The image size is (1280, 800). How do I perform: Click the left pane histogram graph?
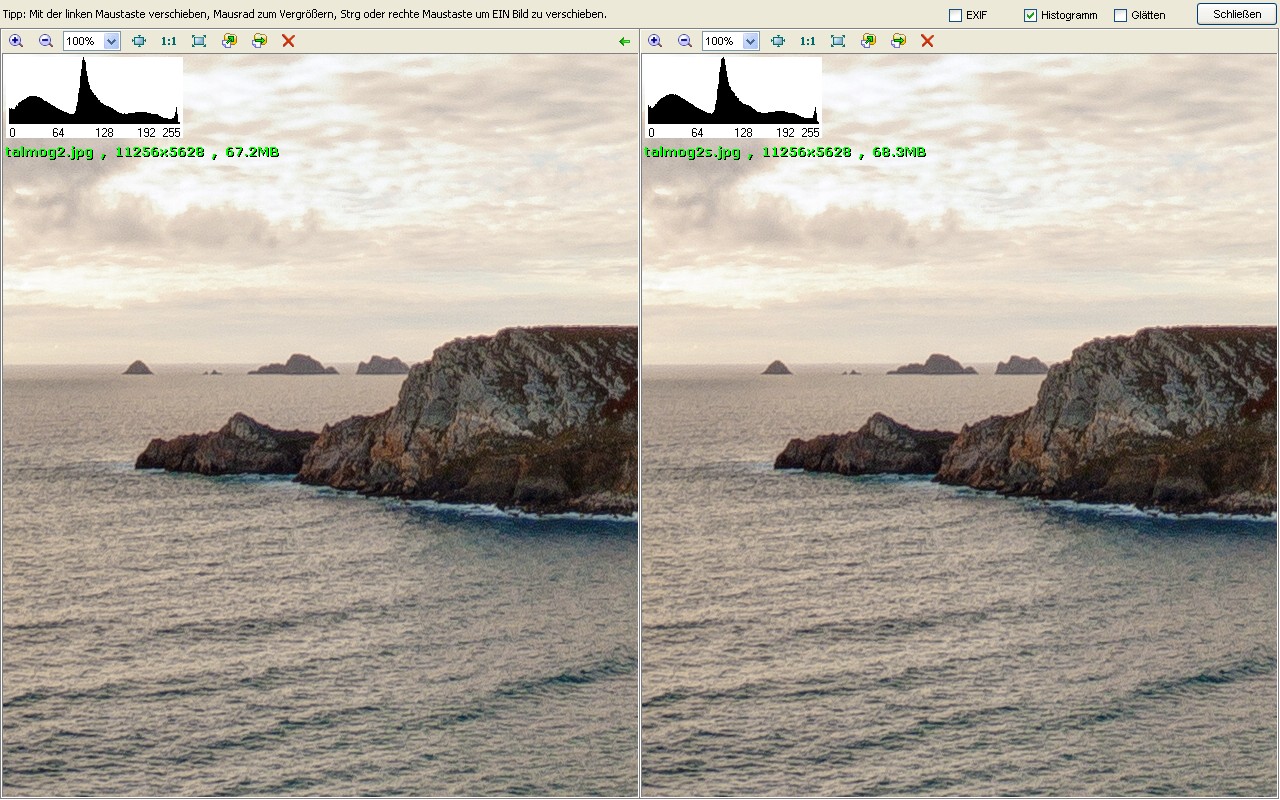point(94,92)
